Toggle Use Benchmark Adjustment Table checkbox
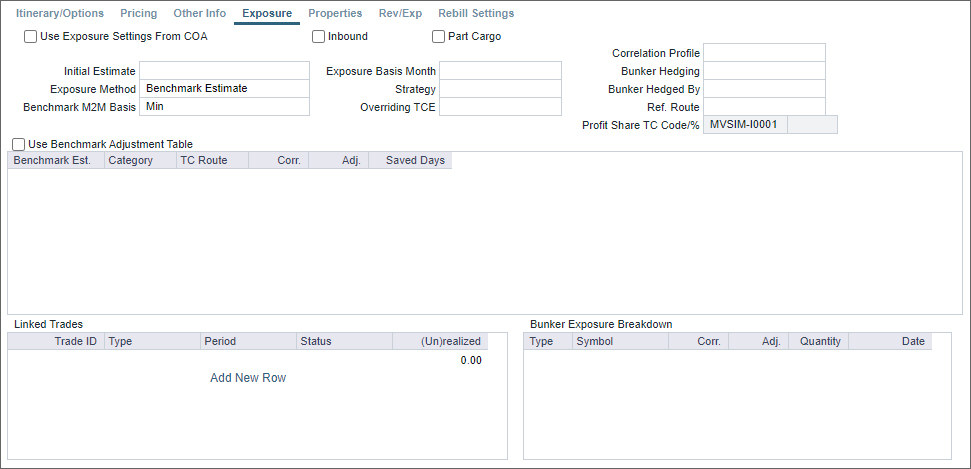 (x=19, y=144)
